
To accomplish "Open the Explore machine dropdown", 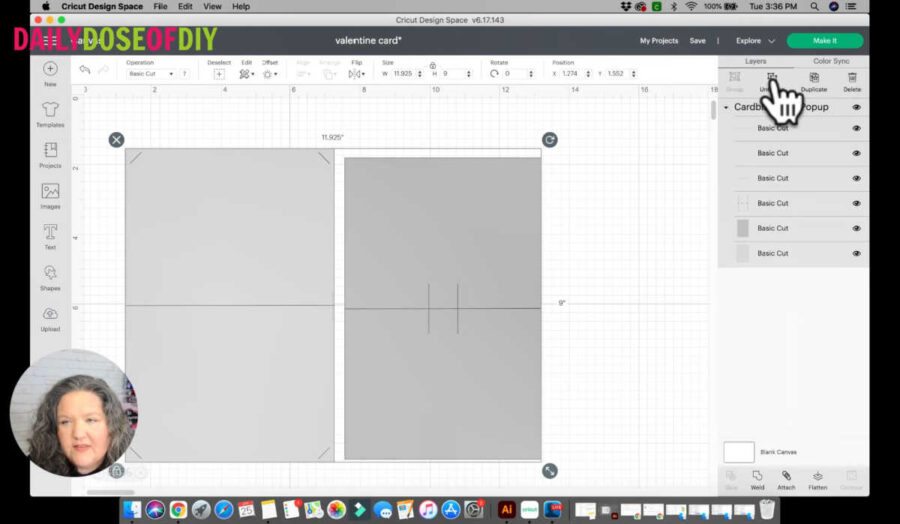I will [755, 41].
